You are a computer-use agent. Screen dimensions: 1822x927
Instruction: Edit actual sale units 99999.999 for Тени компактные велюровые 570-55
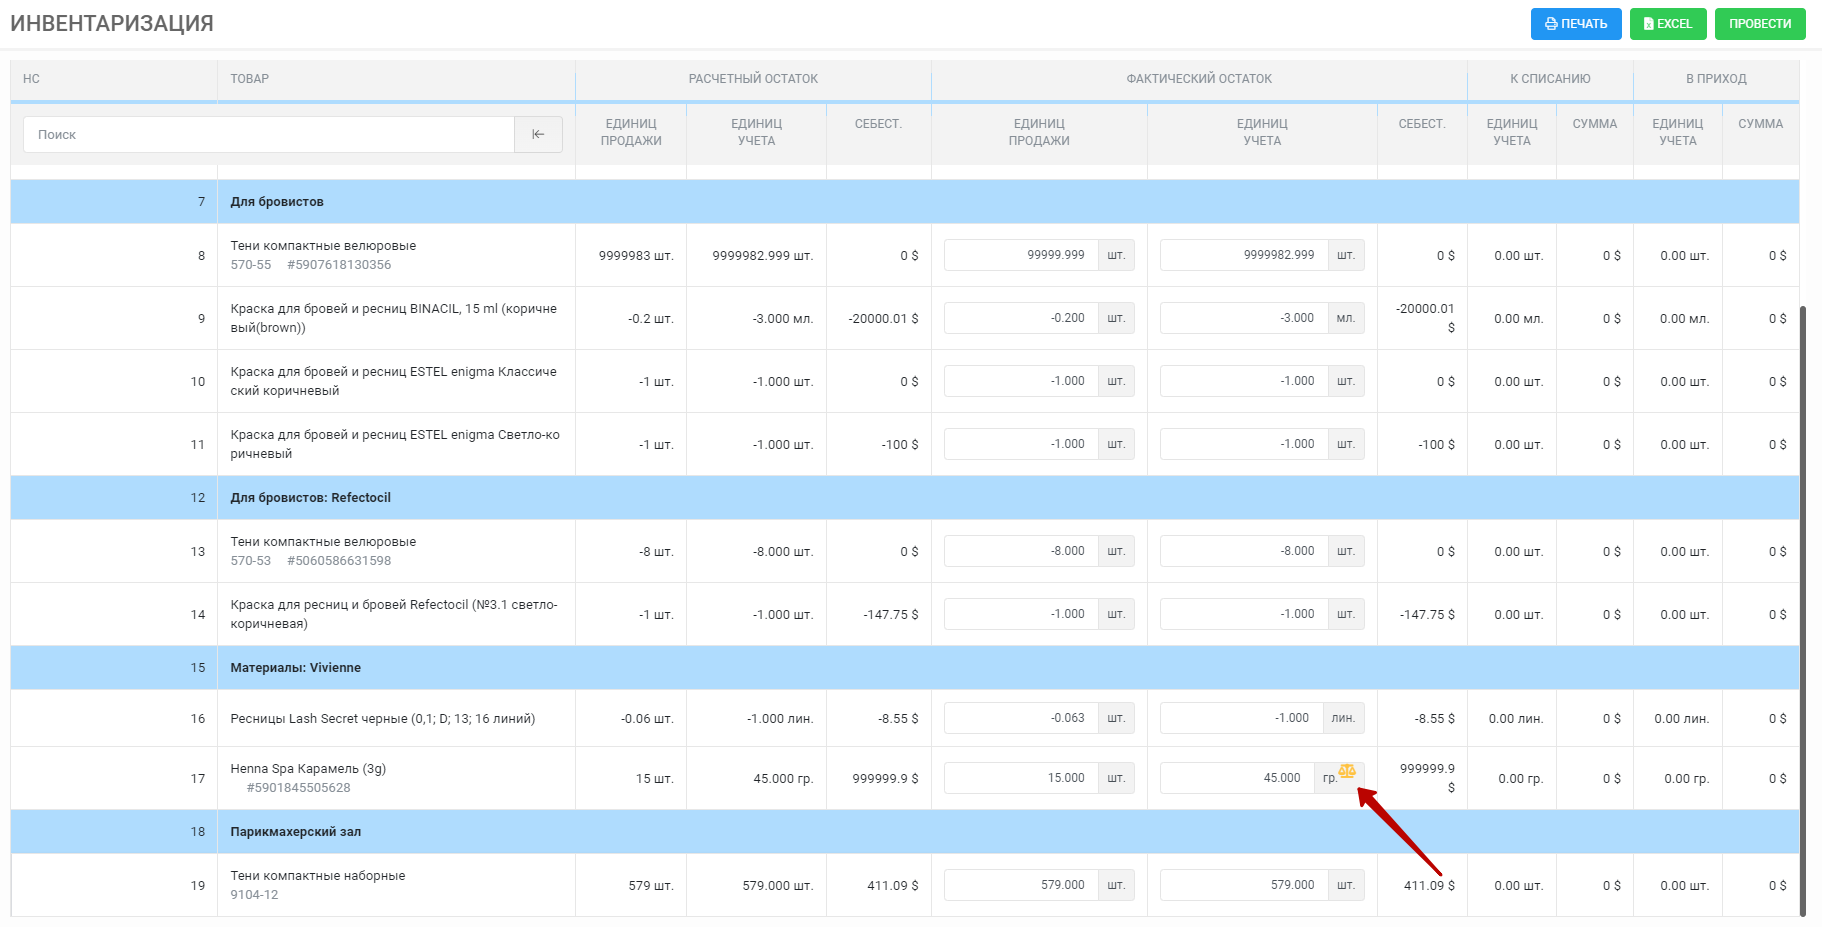point(1021,255)
